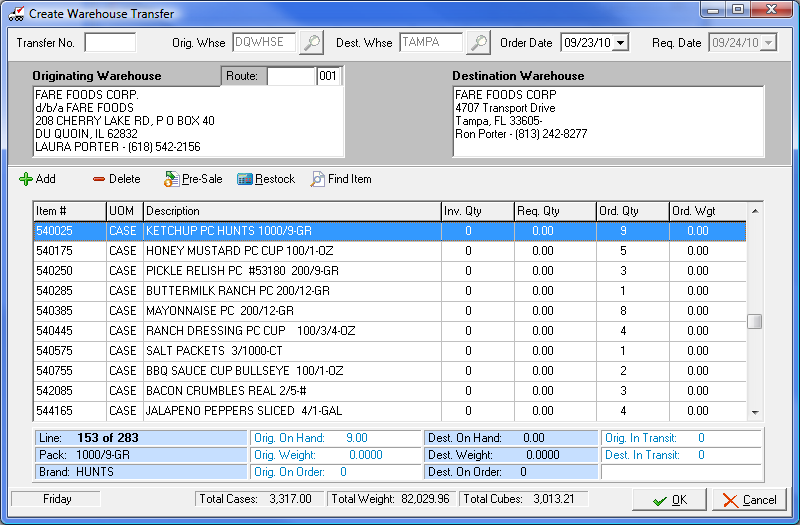Click the Line 153 of 283 indicator
This screenshot has width=800, height=525.
[141, 438]
